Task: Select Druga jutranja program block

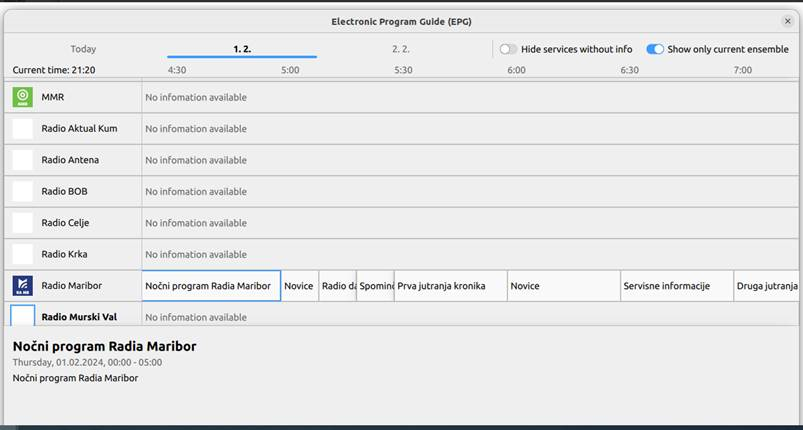Action: (x=766, y=286)
